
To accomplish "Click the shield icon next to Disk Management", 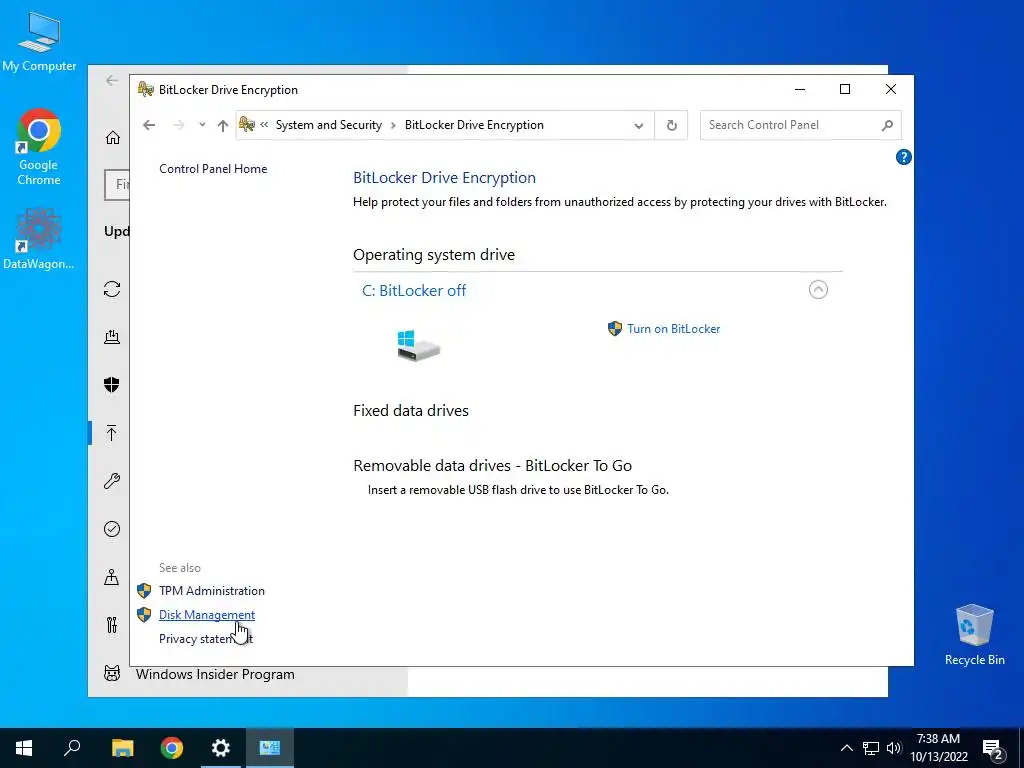I will pos(144,615).
